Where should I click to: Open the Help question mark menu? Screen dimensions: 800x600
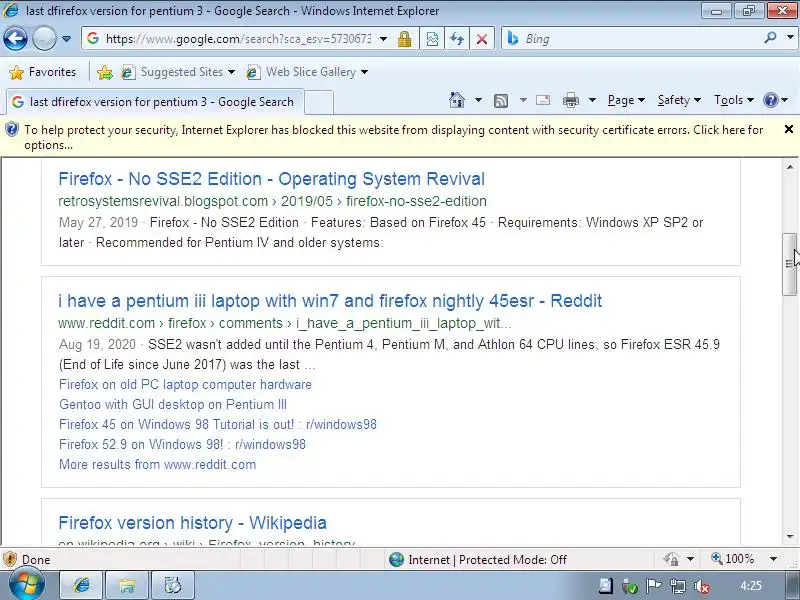775,100
